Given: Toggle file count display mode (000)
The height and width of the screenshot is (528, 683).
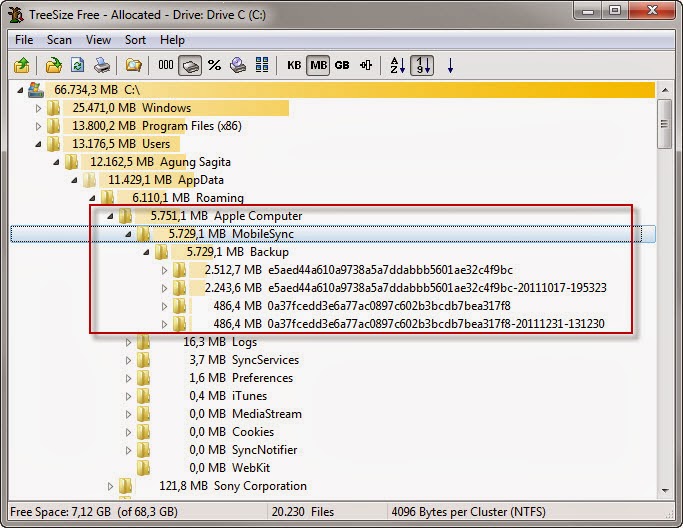Looking at the screenshot, I should point(166,65).
